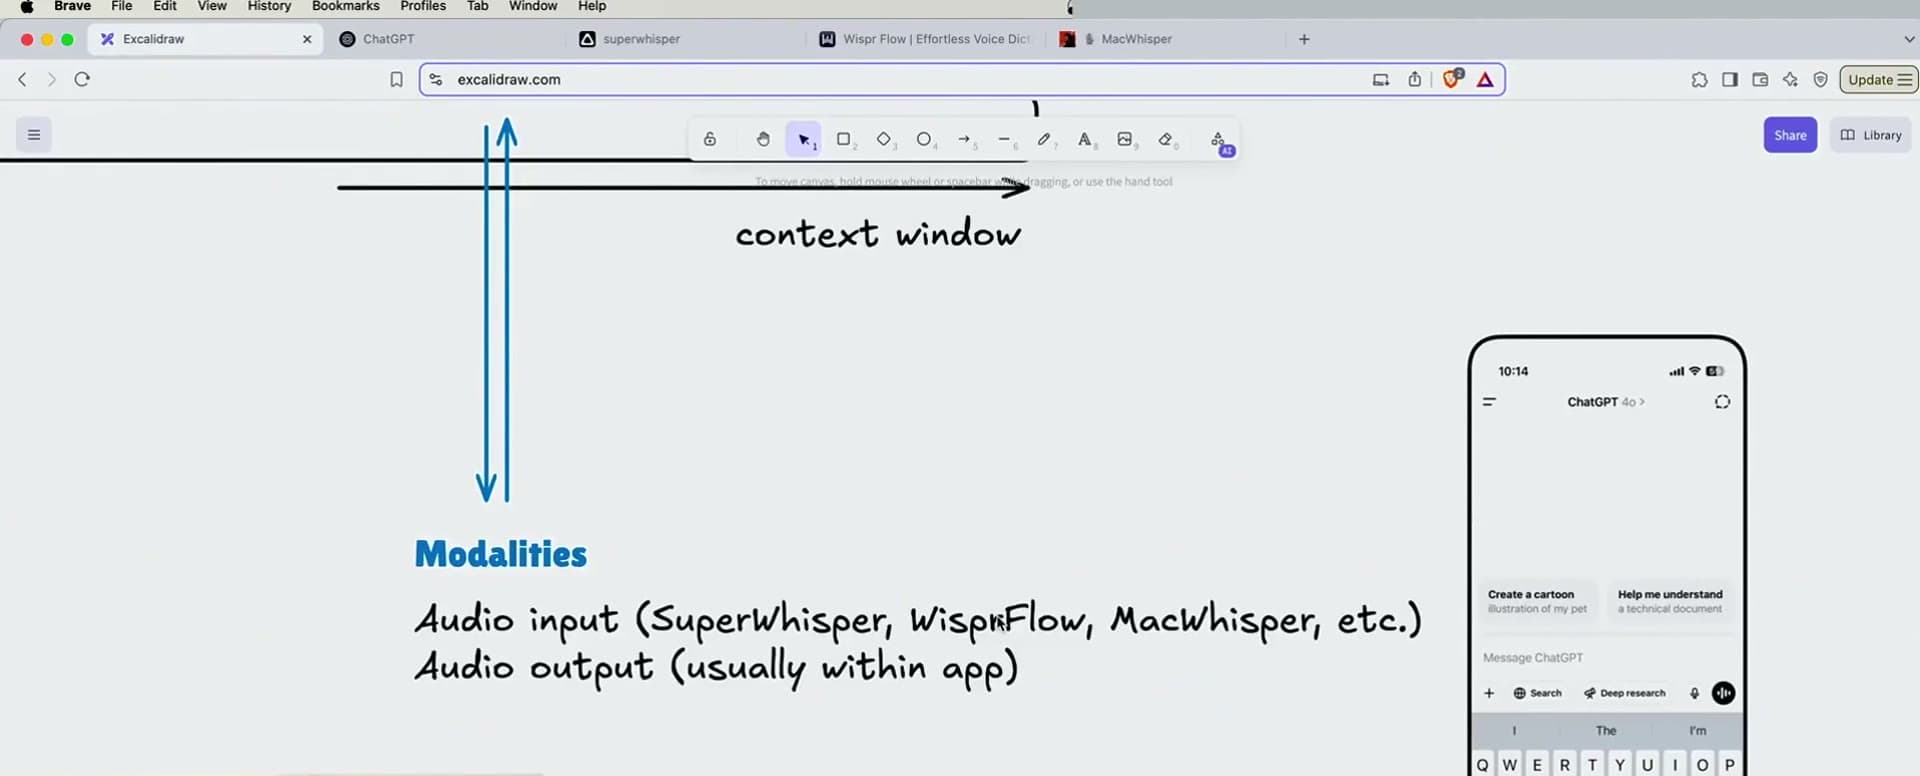
Task: Click the 'Audio input (SuperWhisper...' text line
Action: [x=918, y=620]
